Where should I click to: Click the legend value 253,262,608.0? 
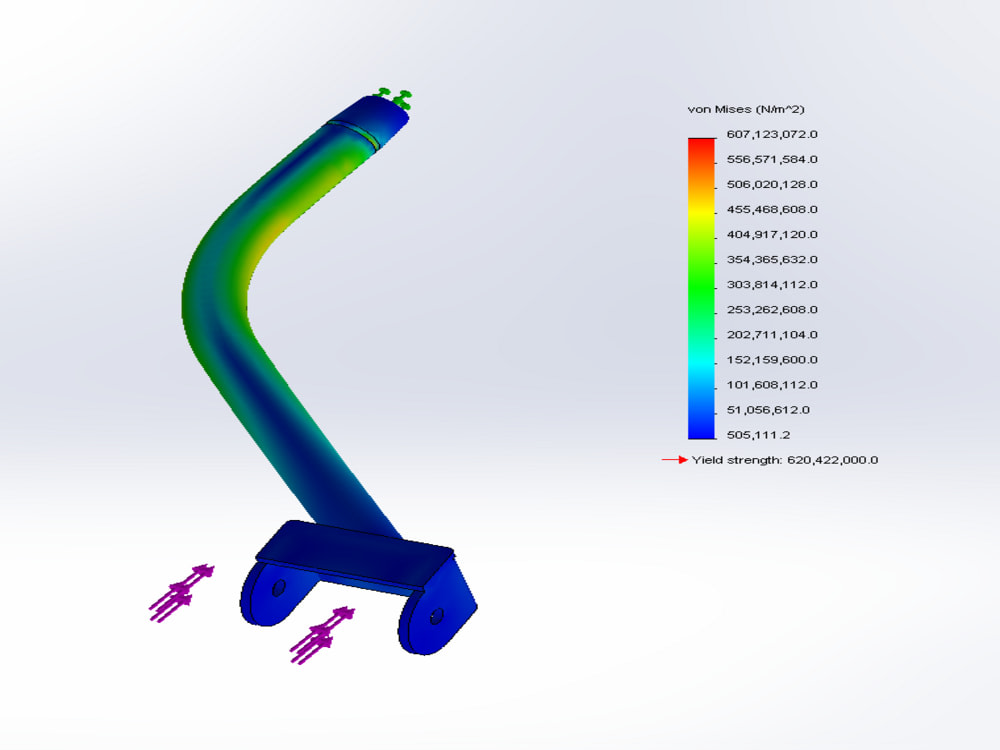(x=772, y=309)
